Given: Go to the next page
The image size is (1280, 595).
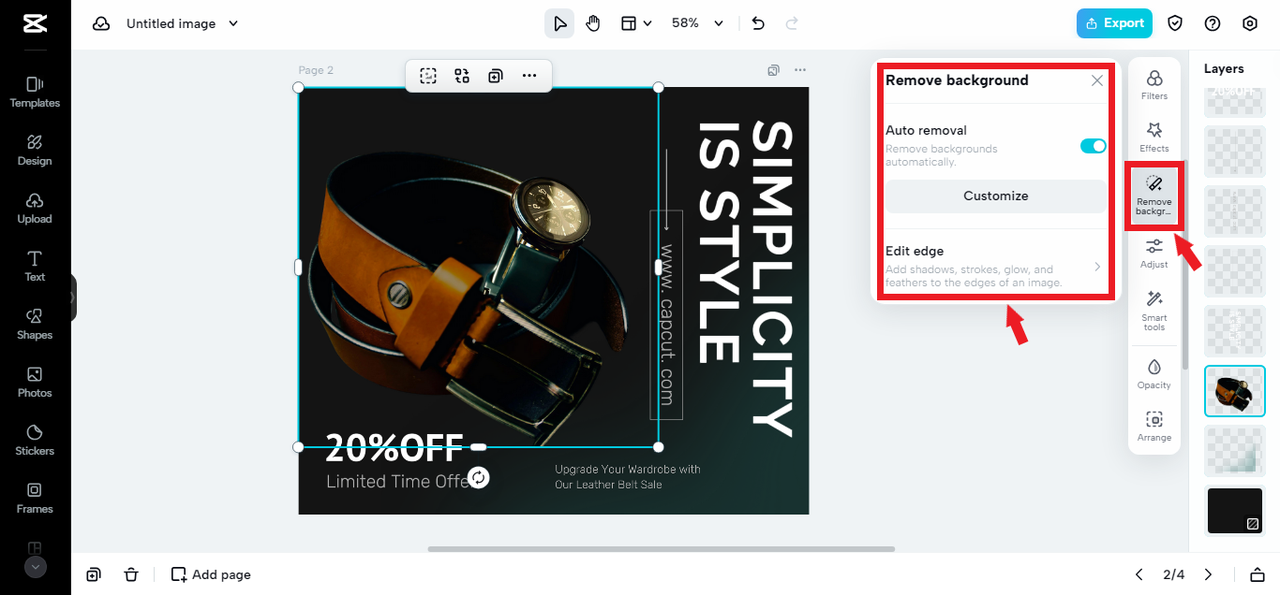Looking at the screenshot, I should tap(1208, 574).
